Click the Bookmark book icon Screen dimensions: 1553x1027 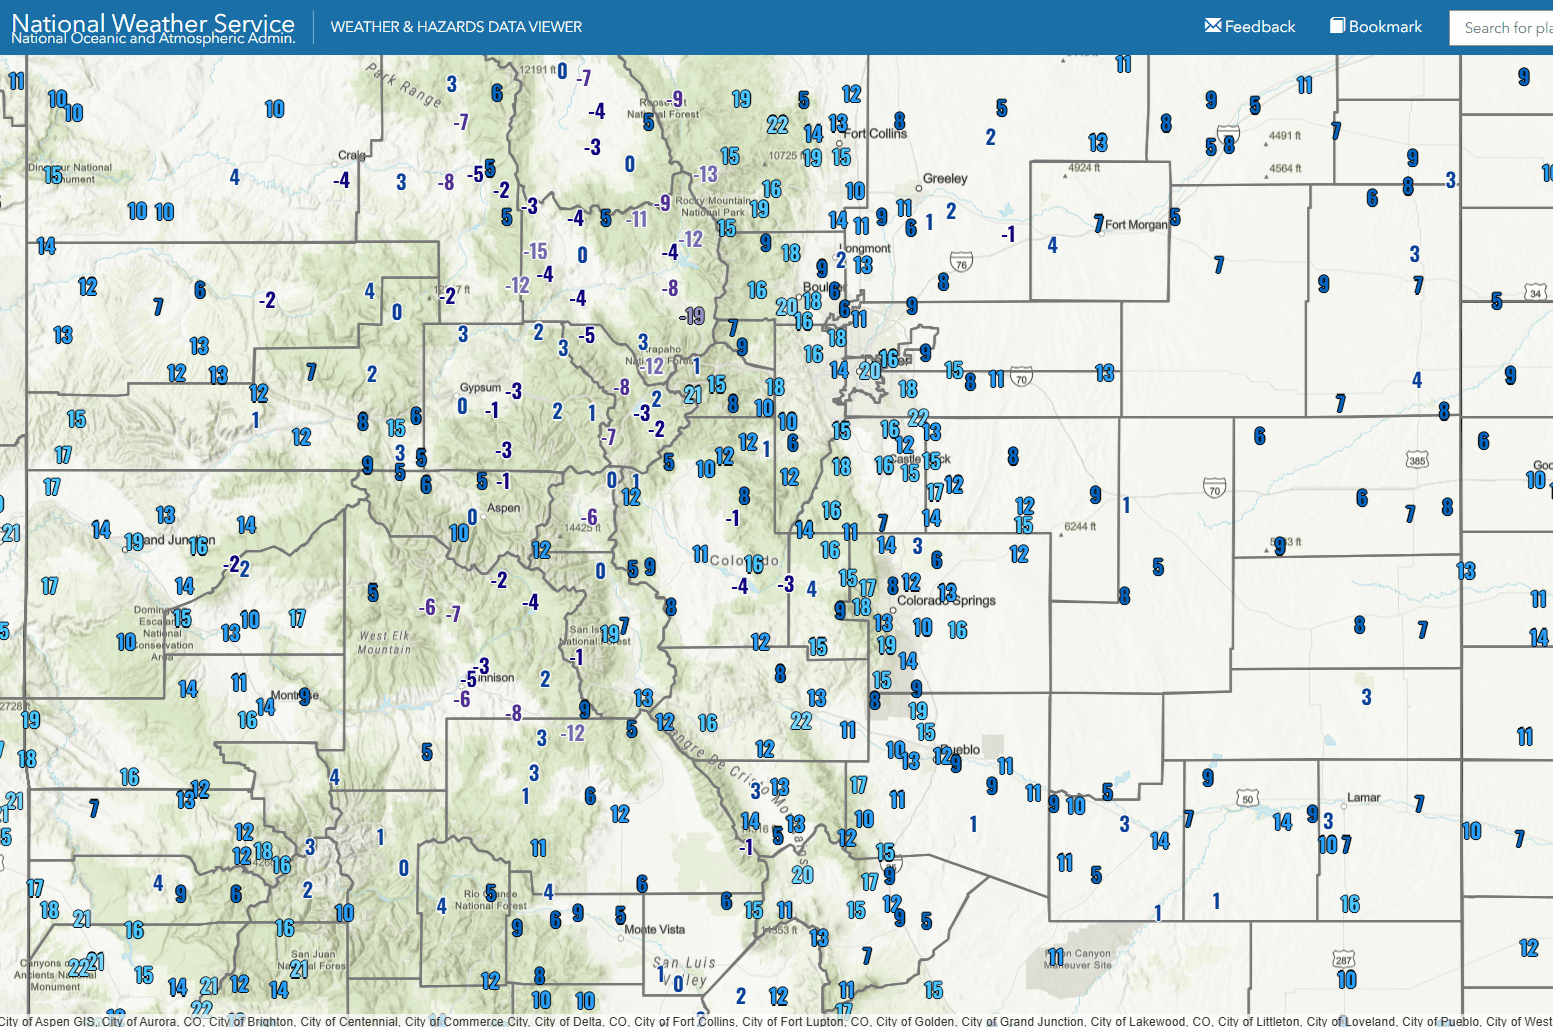pyautogui.click(x=1337, y=27)
